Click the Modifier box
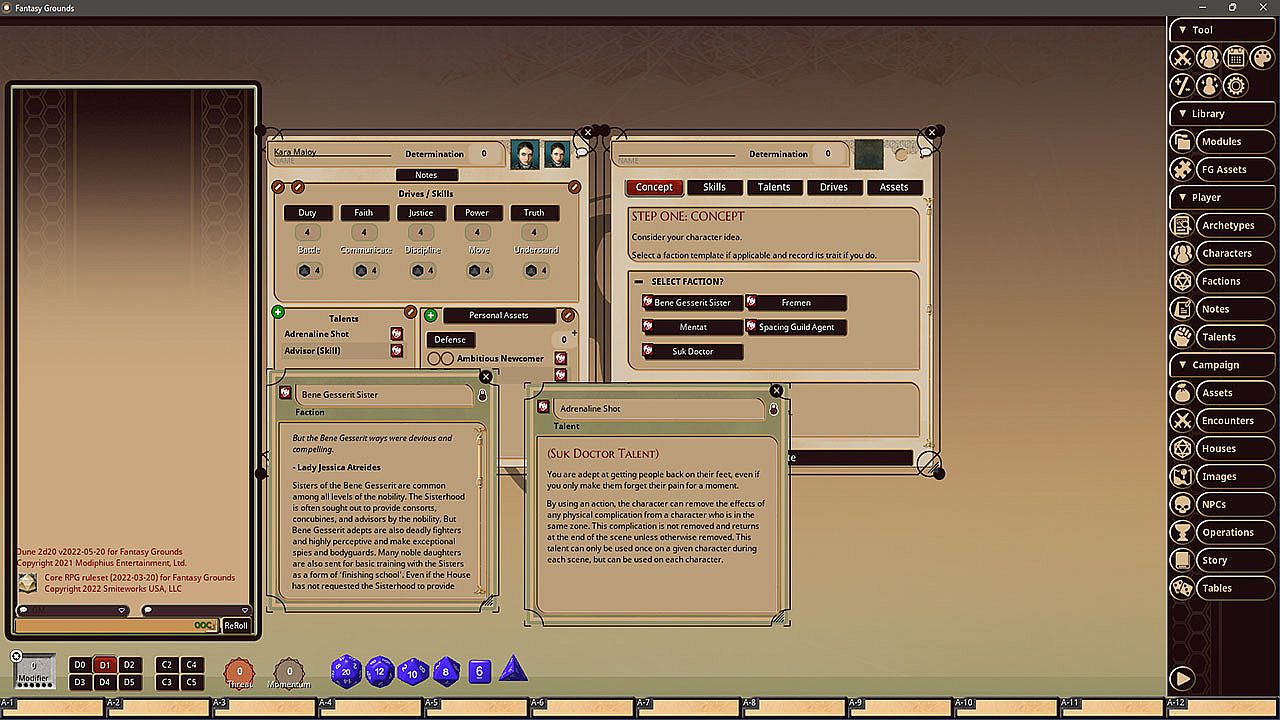 (x=34, y=671)
